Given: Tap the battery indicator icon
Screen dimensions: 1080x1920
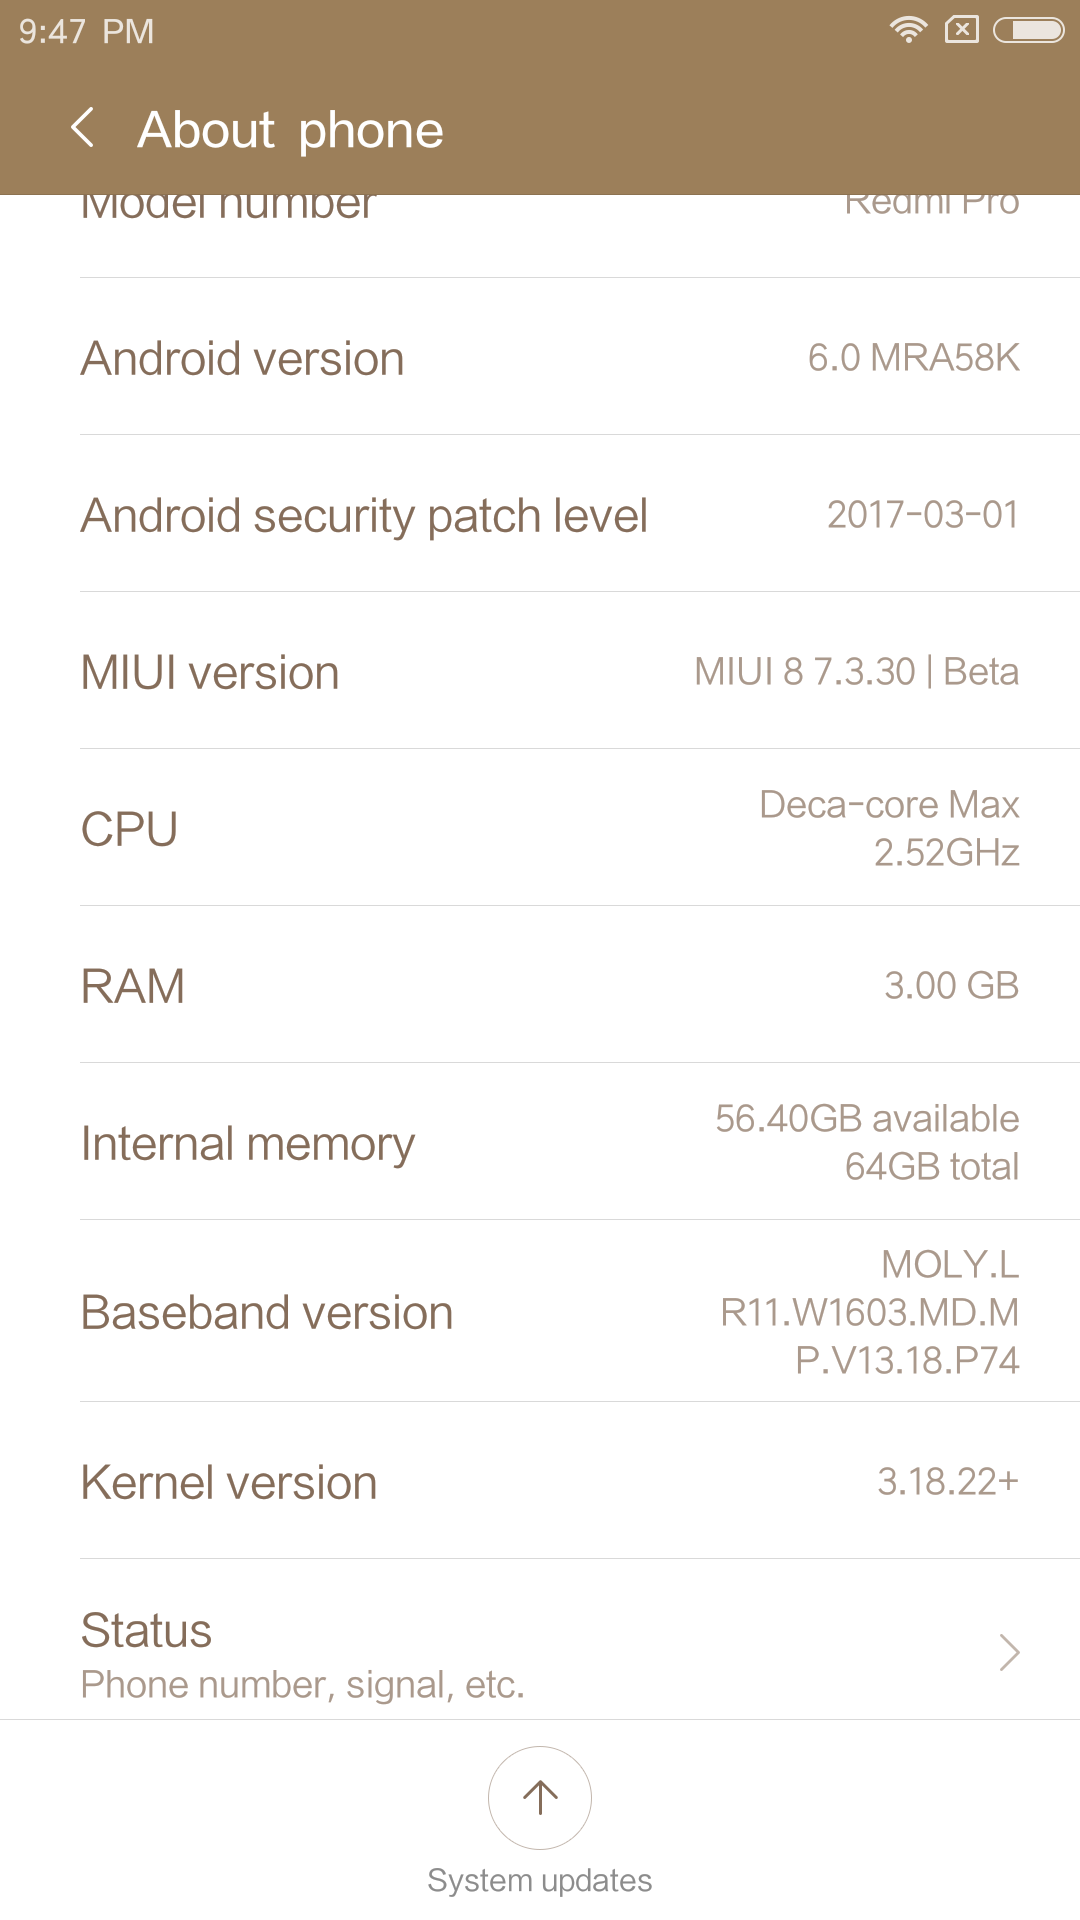Looking at the screenshot, I should point(1028,30).
